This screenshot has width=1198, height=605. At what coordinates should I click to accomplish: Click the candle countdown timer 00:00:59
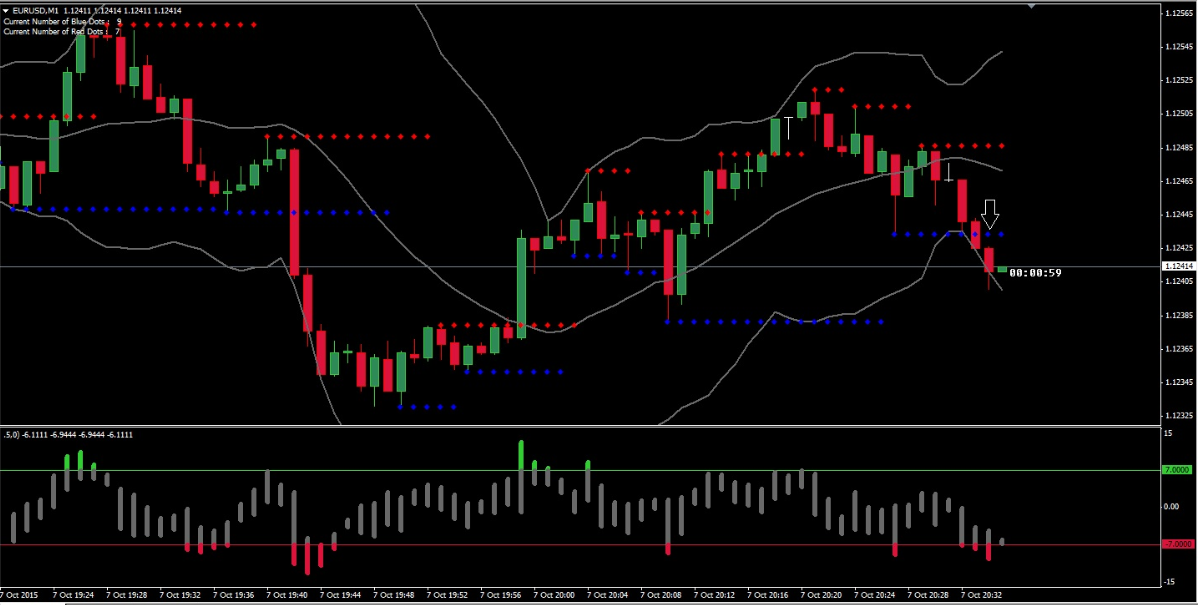(1034, 273)
